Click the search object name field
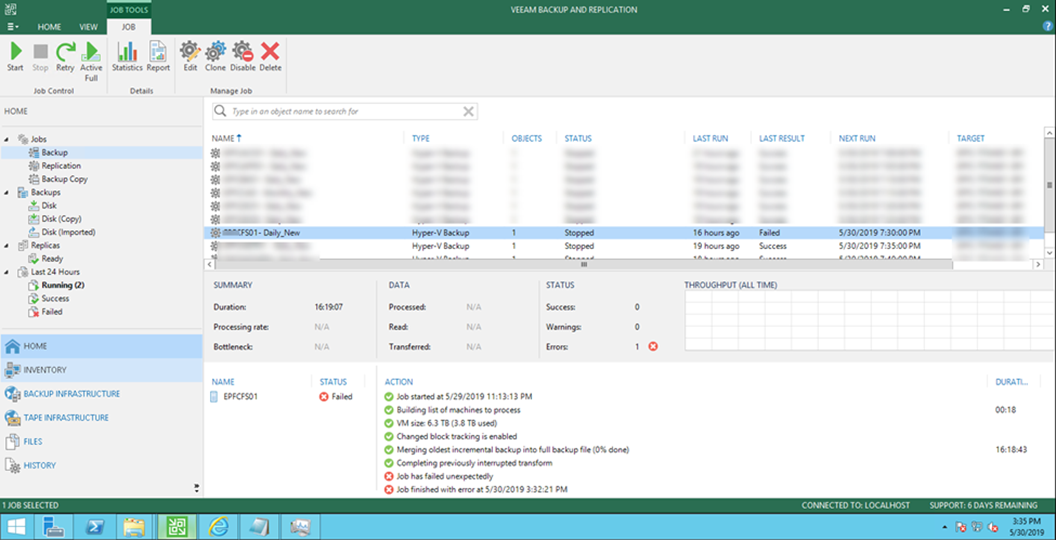This screenshot has height=540, width=1056. coord(345,112)
